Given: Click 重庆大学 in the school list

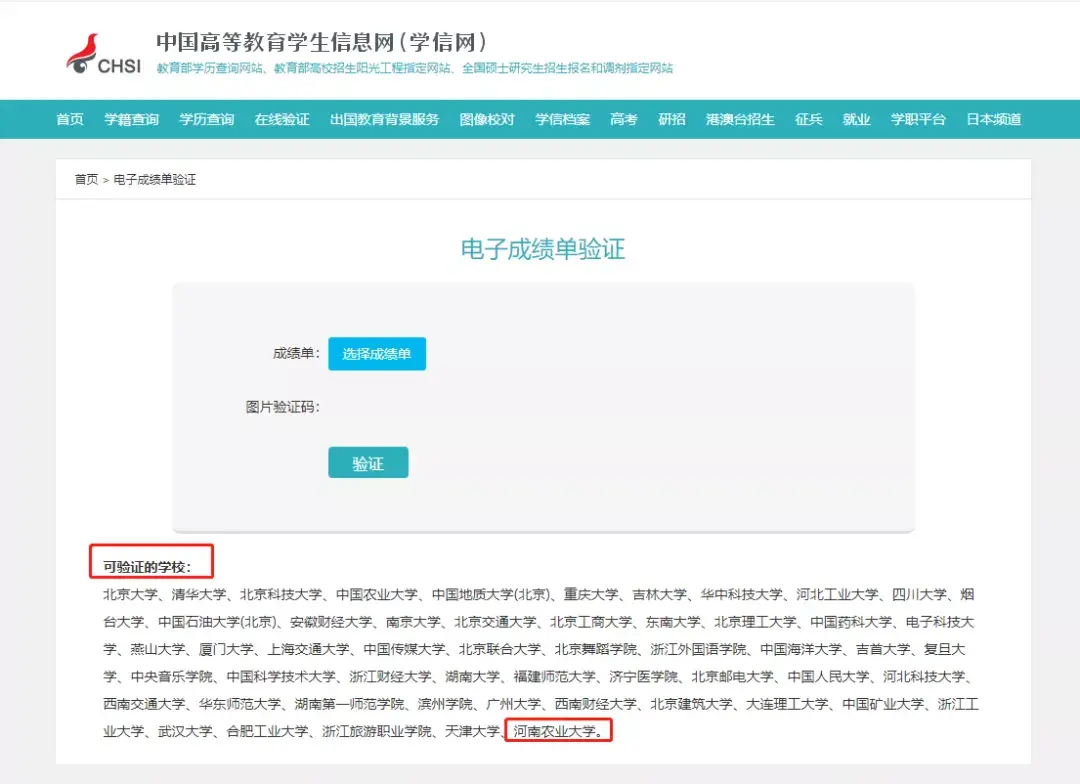Looking at the screenshot, I should pos(591,595).
